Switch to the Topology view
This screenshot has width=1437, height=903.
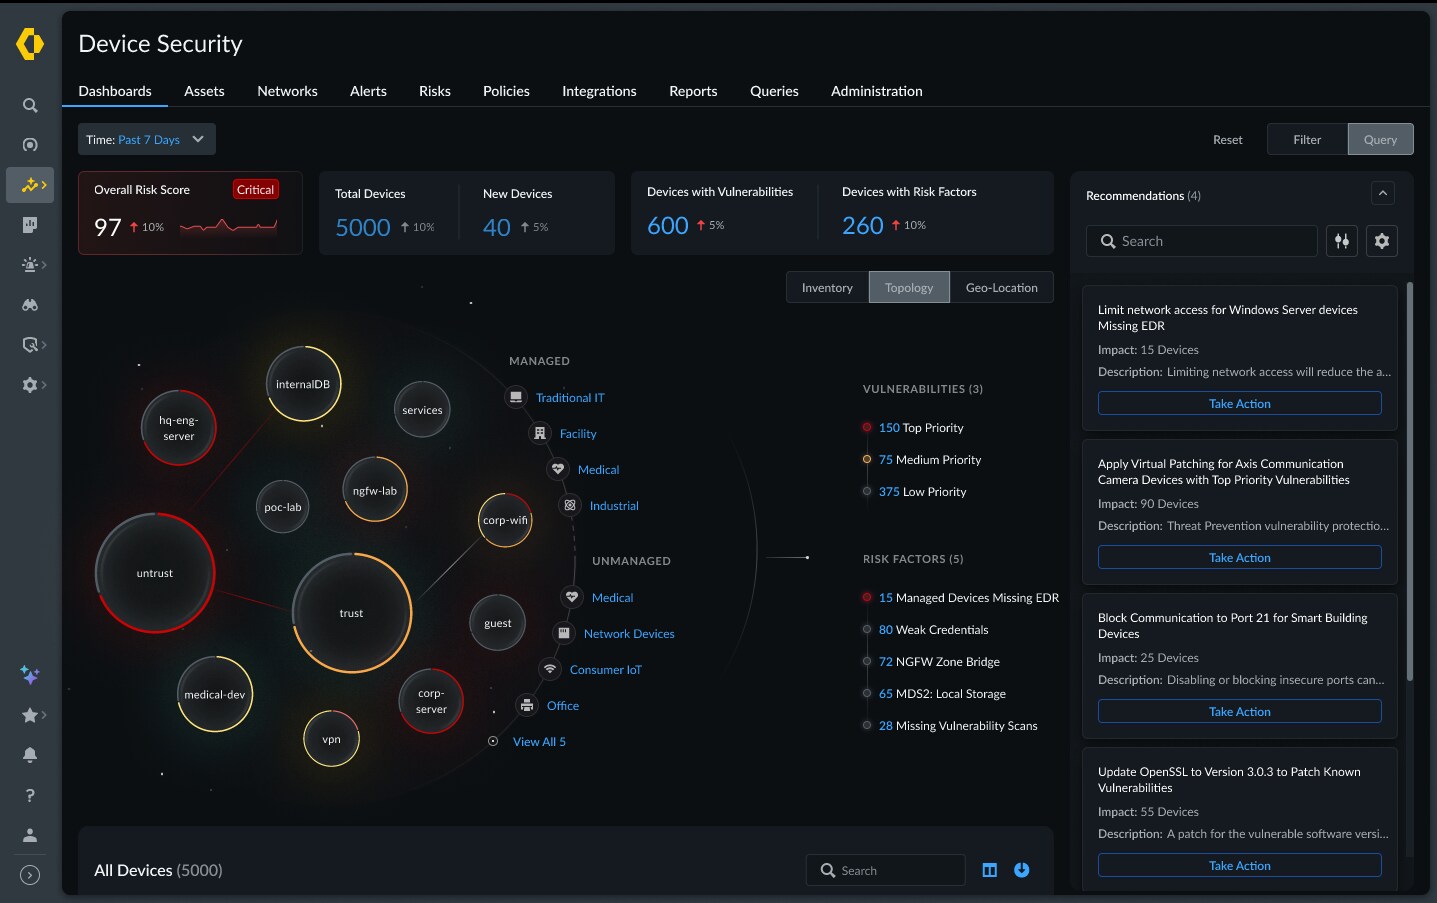(909, 287)
